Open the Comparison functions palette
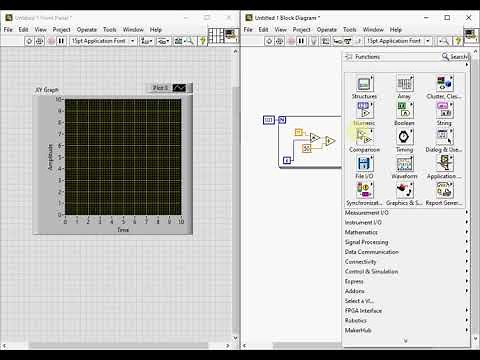 (364, 137)
